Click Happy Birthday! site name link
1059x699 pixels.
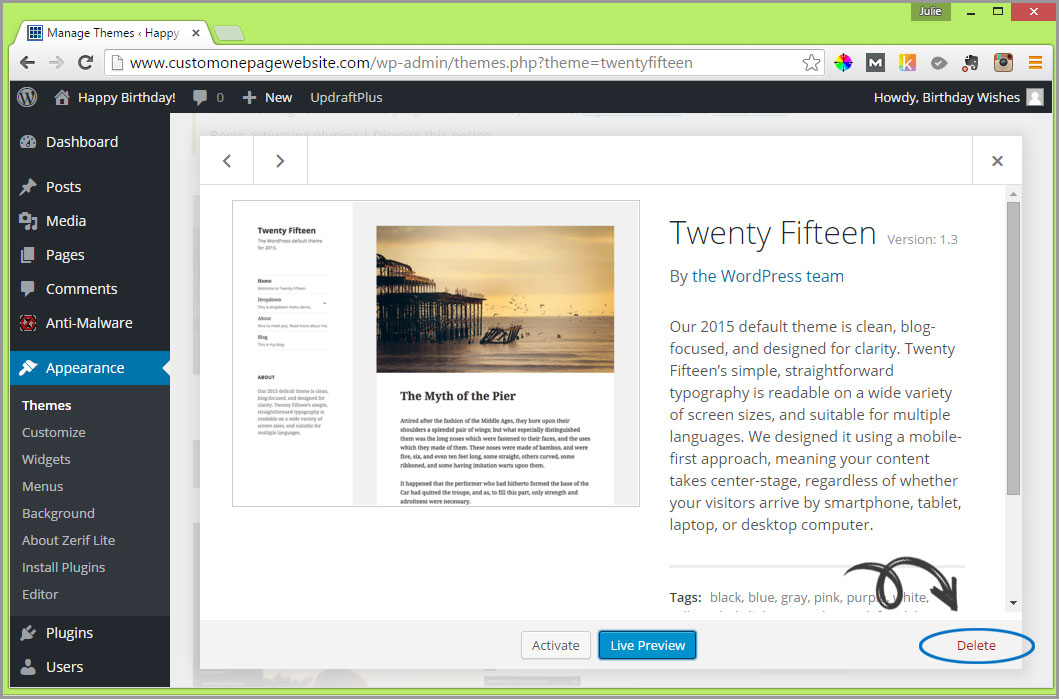click(127, 97)
